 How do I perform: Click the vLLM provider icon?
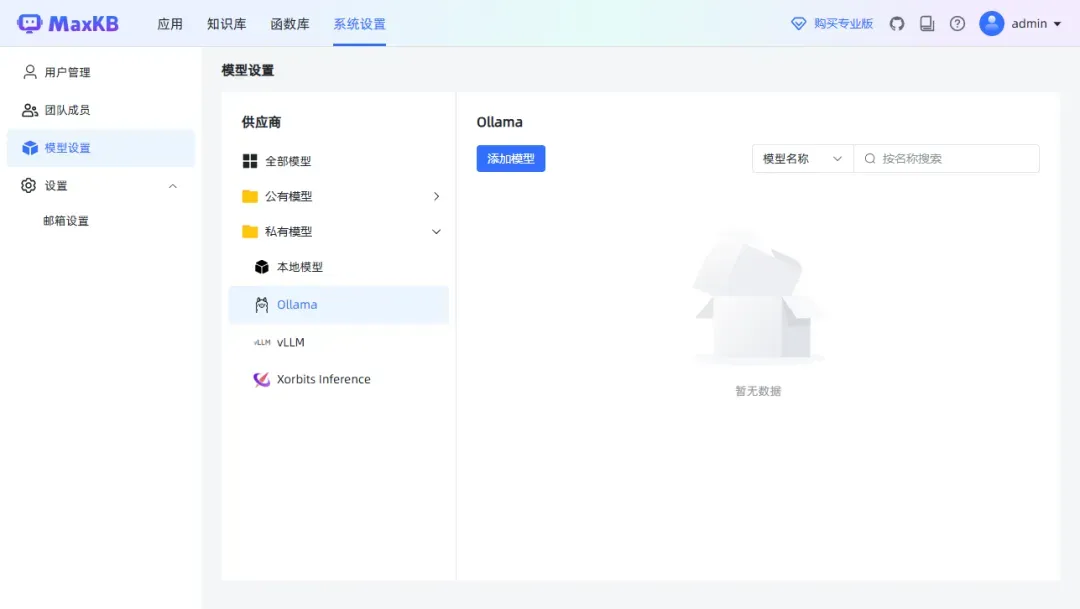[x=262, y=342]
